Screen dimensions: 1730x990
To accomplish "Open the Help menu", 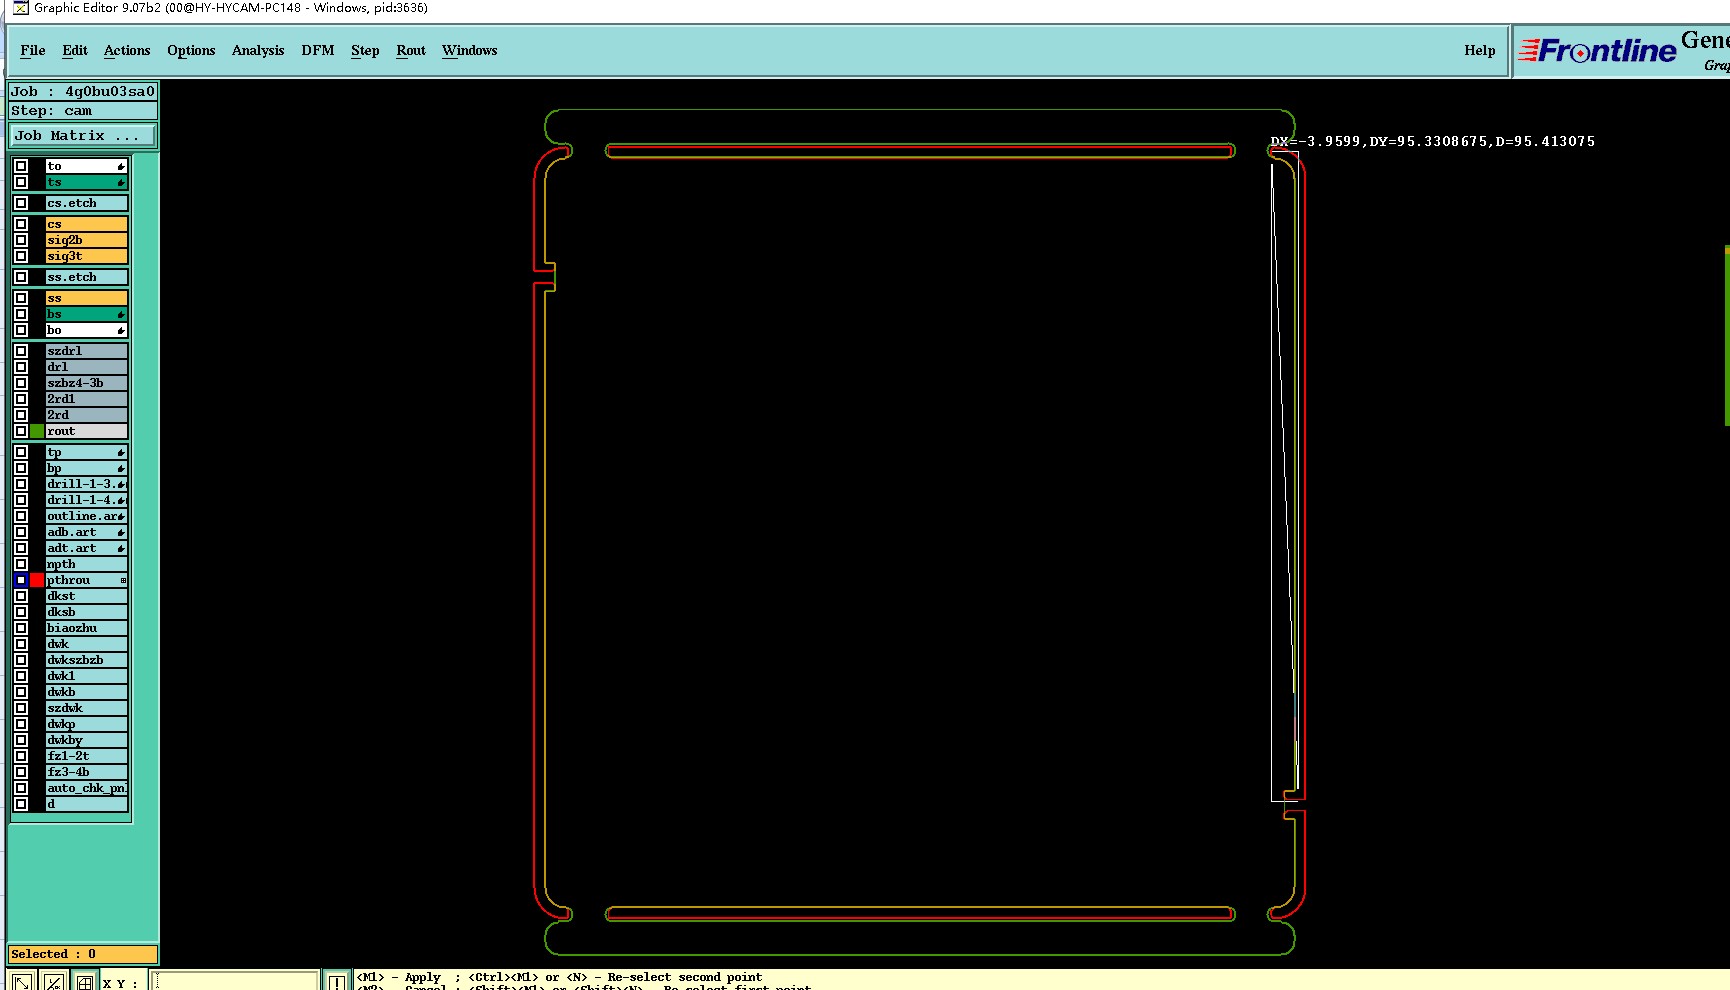I will pyautogui.click(x=1480, y=50).
